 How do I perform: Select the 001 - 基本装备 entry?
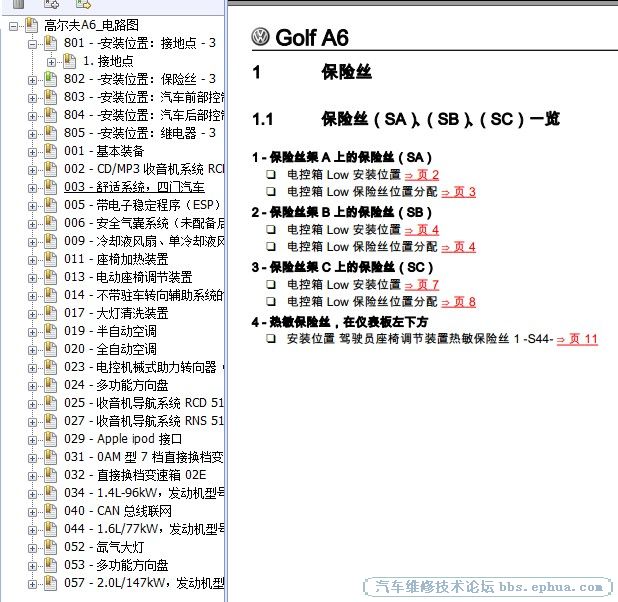click(x=104, y=151)
